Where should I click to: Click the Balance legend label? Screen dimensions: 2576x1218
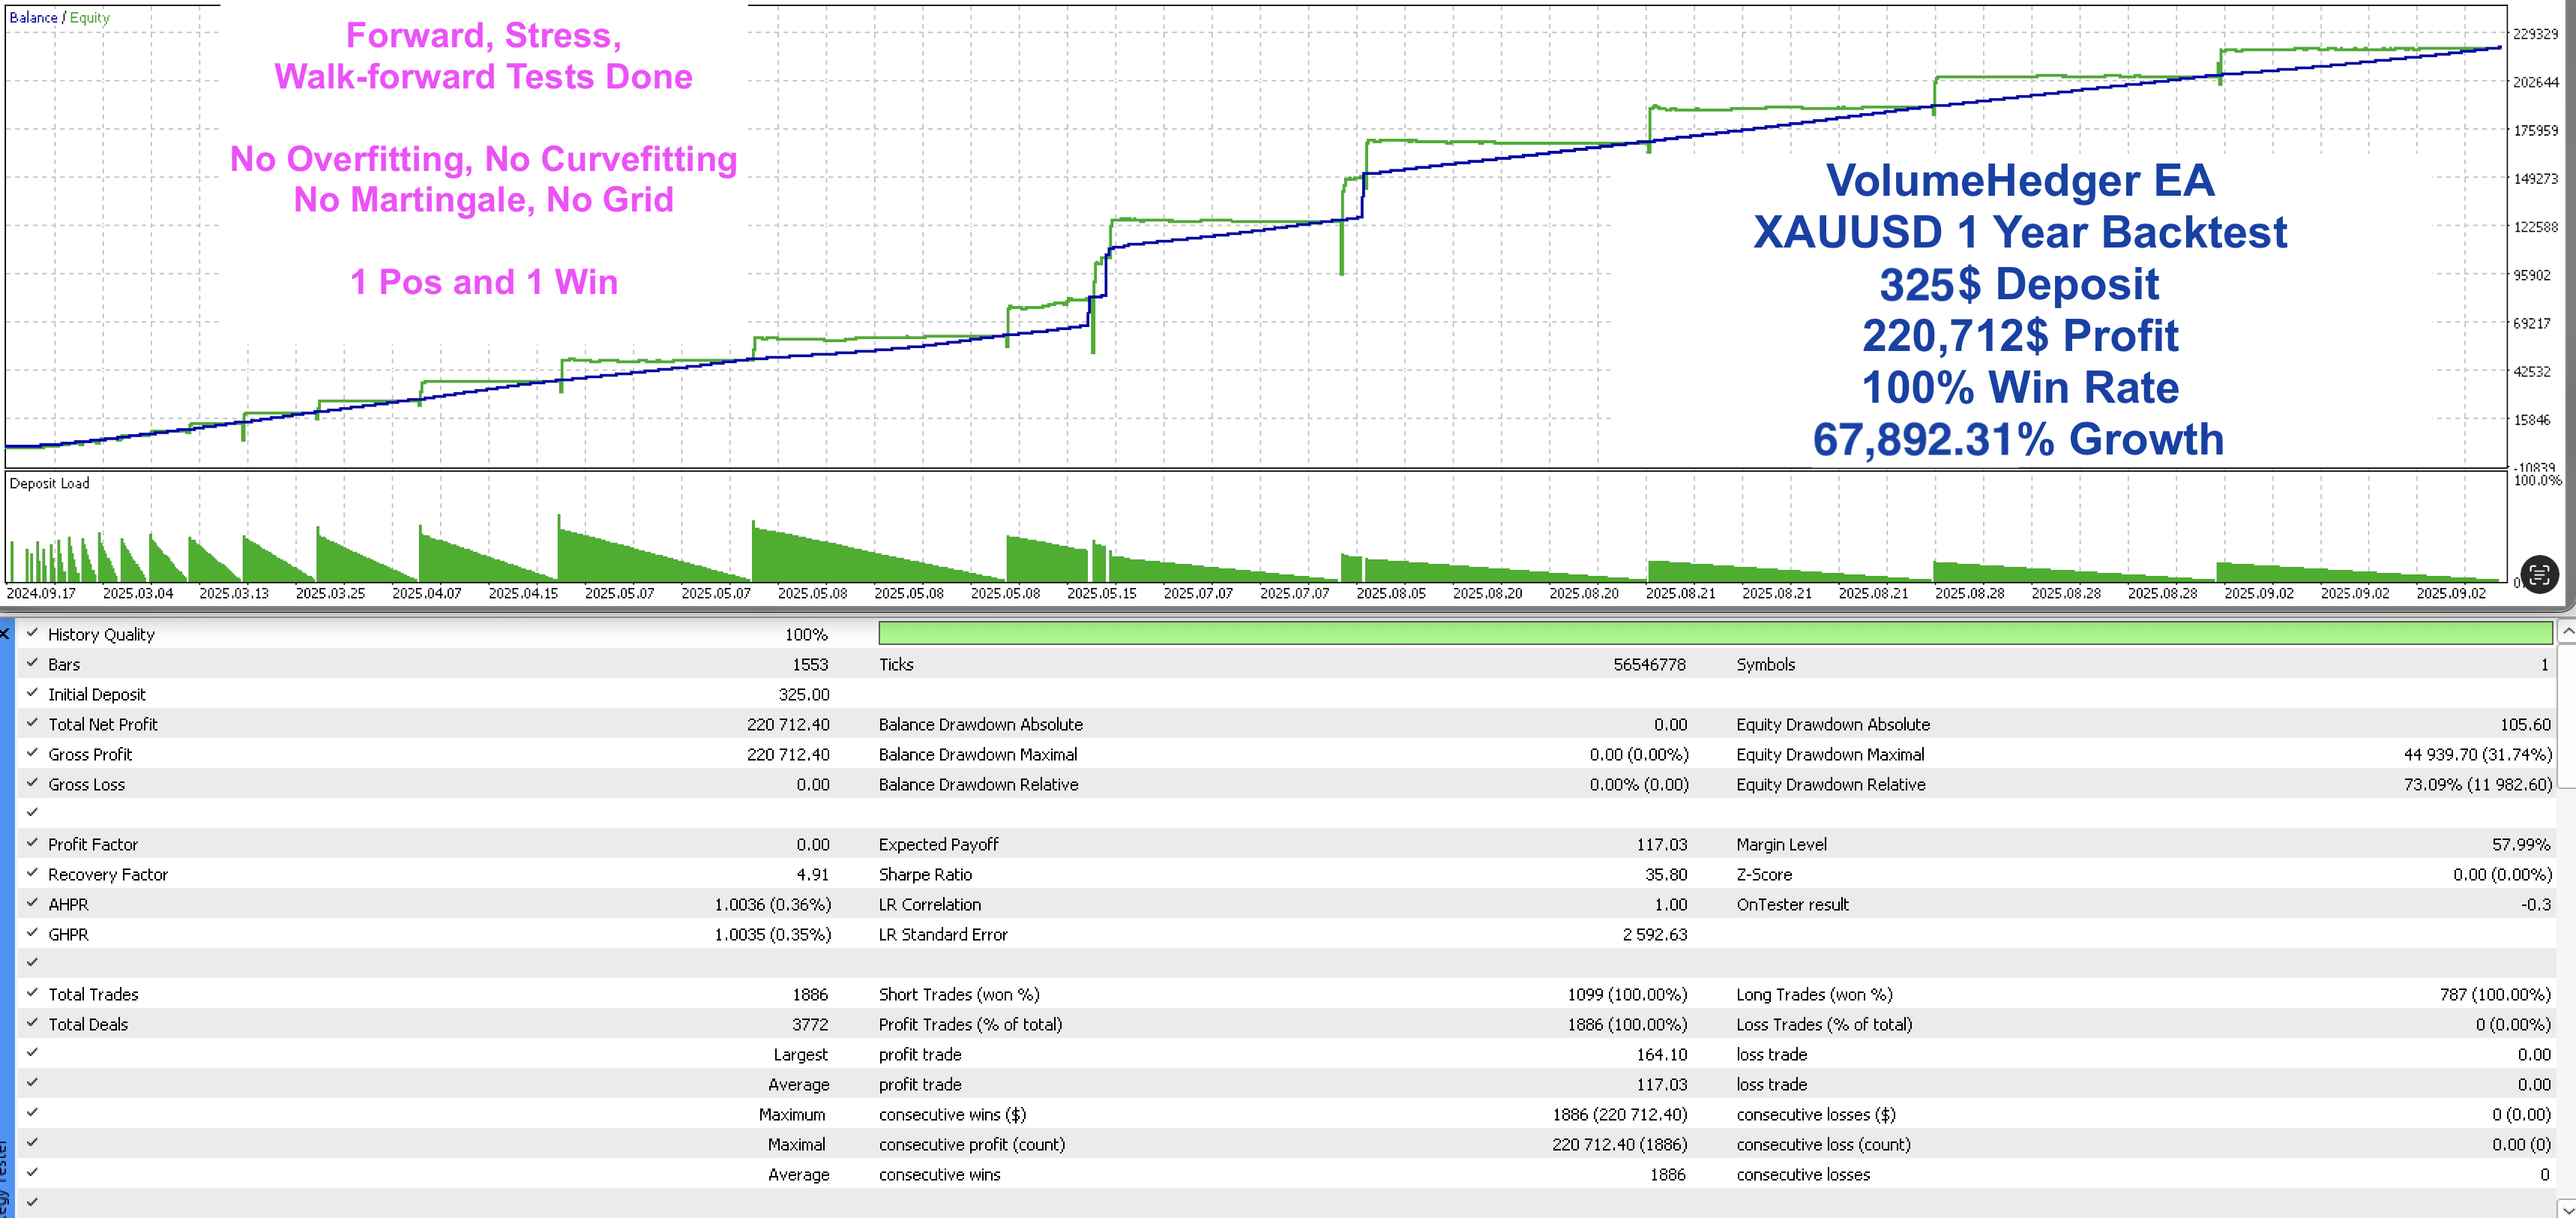[33, 17]
